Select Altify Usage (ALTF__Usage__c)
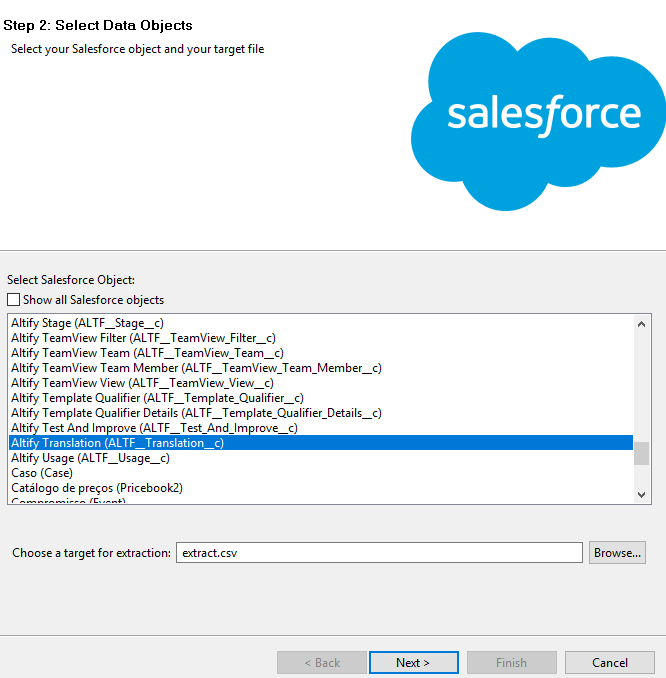The image size is (666, 678). tap(321, 458)
